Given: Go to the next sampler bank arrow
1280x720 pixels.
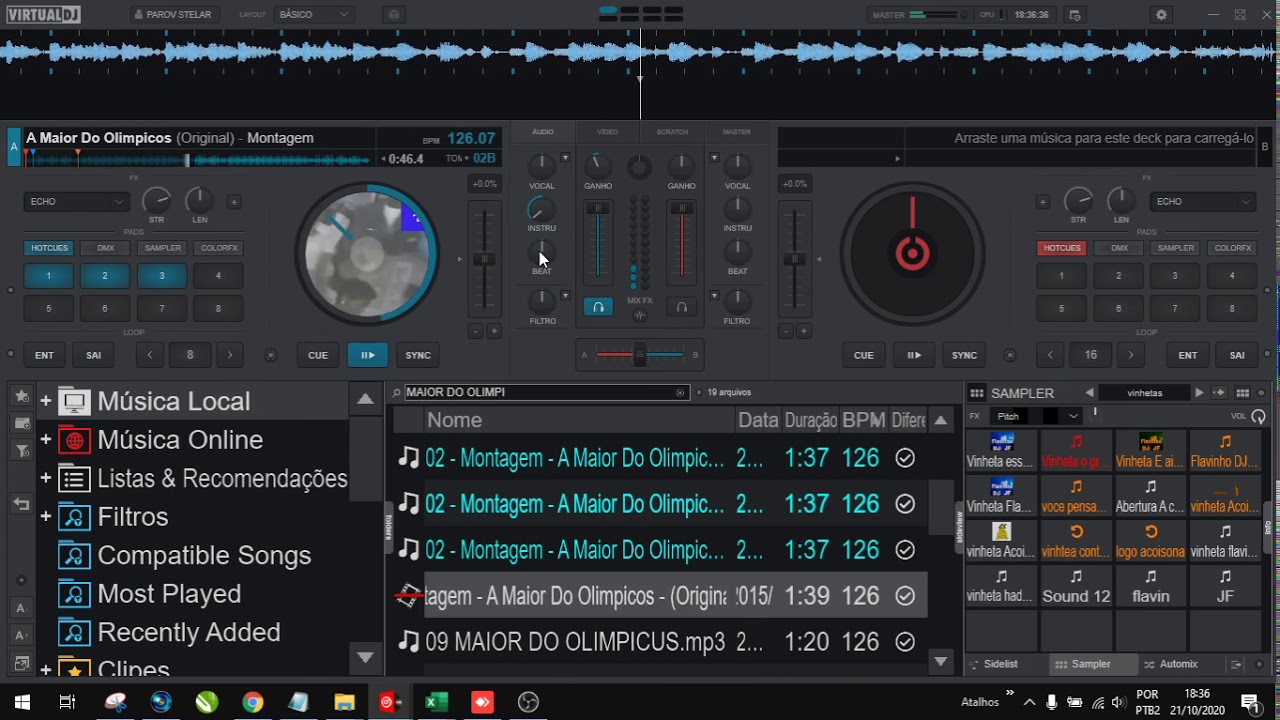Looking at the screenshot, I should (x=1199, y=393).
